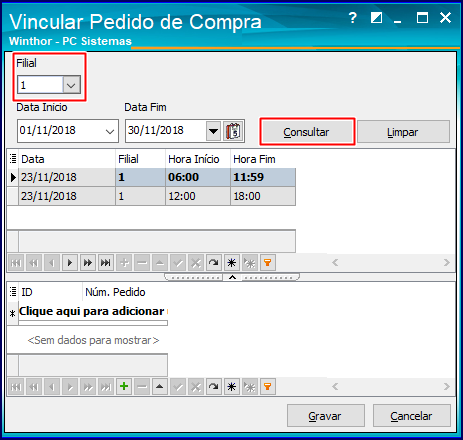Go to previous record in schedule grid navigator
The image size is (463, 440).
pos(52,263)
